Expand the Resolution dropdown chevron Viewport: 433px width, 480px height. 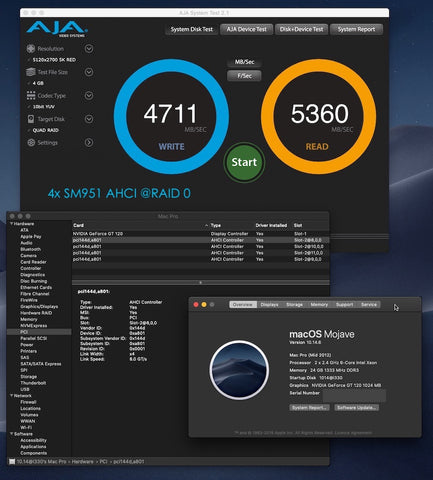pyautogui.click(x=89, y=49)
